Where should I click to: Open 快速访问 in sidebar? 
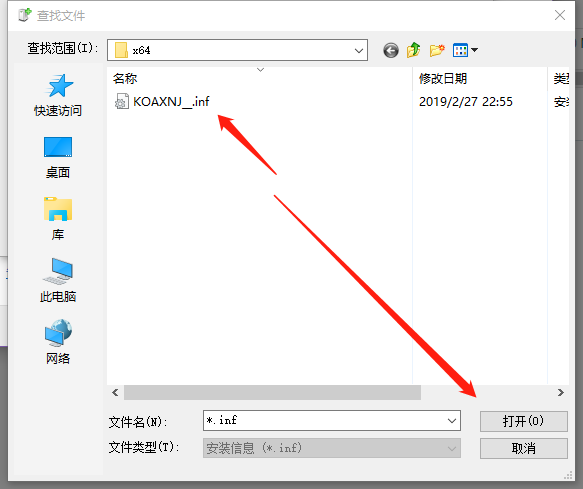coord(58,95)
